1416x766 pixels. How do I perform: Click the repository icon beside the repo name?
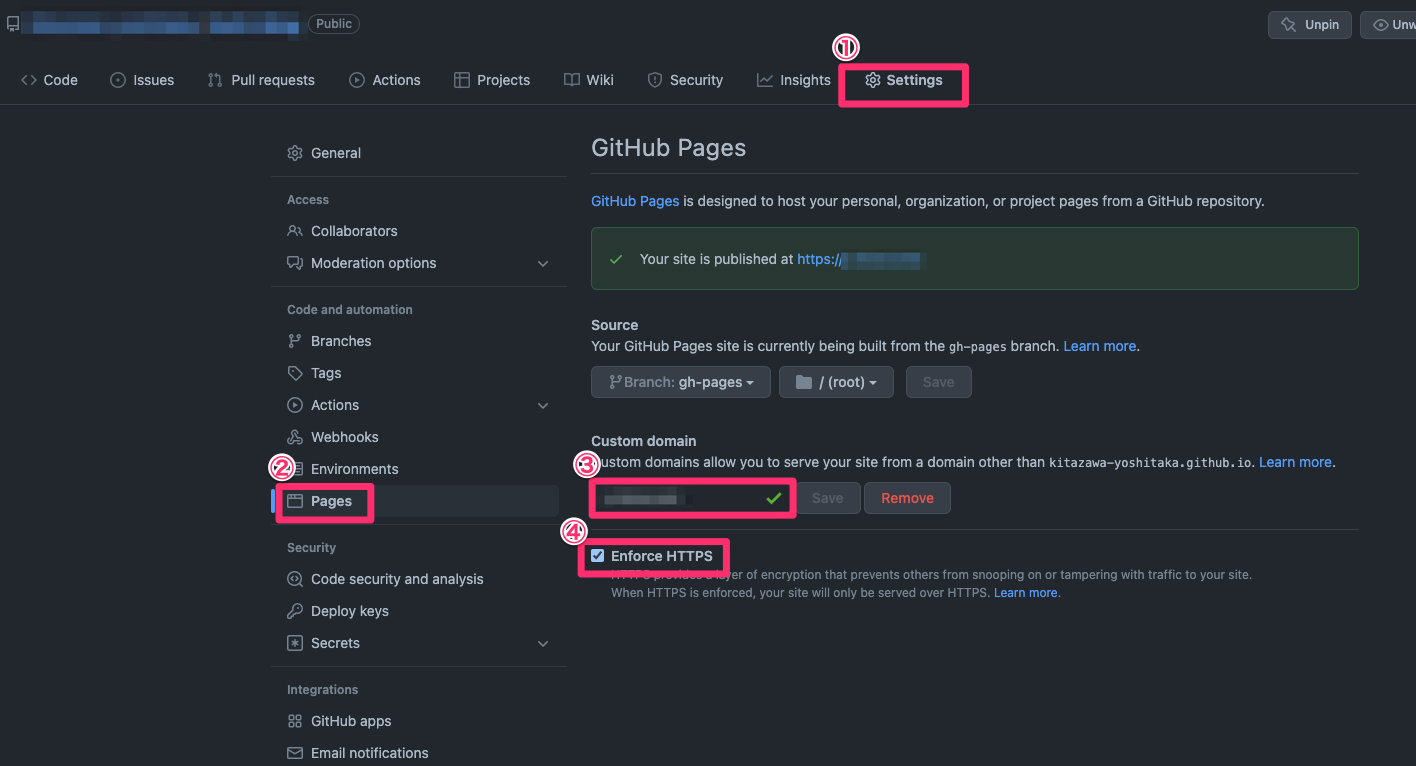tap(12, 24)
